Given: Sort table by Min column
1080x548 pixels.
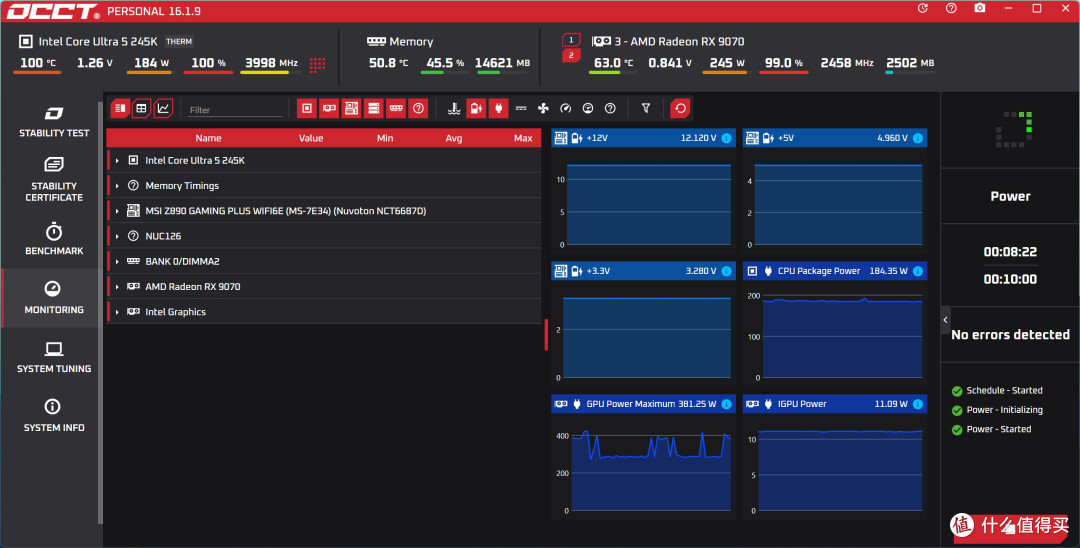Looking at the screenshot, I should (385, 138).
